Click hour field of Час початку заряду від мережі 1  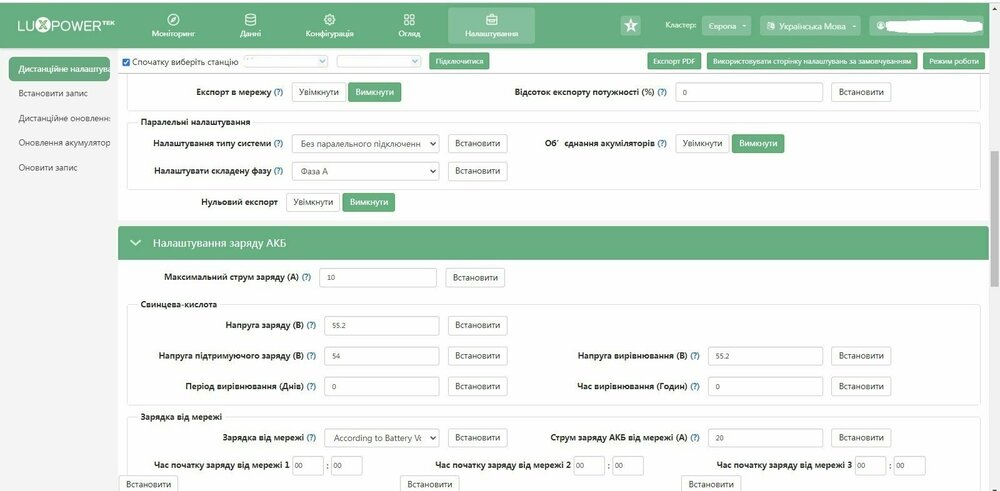point(309,465)
